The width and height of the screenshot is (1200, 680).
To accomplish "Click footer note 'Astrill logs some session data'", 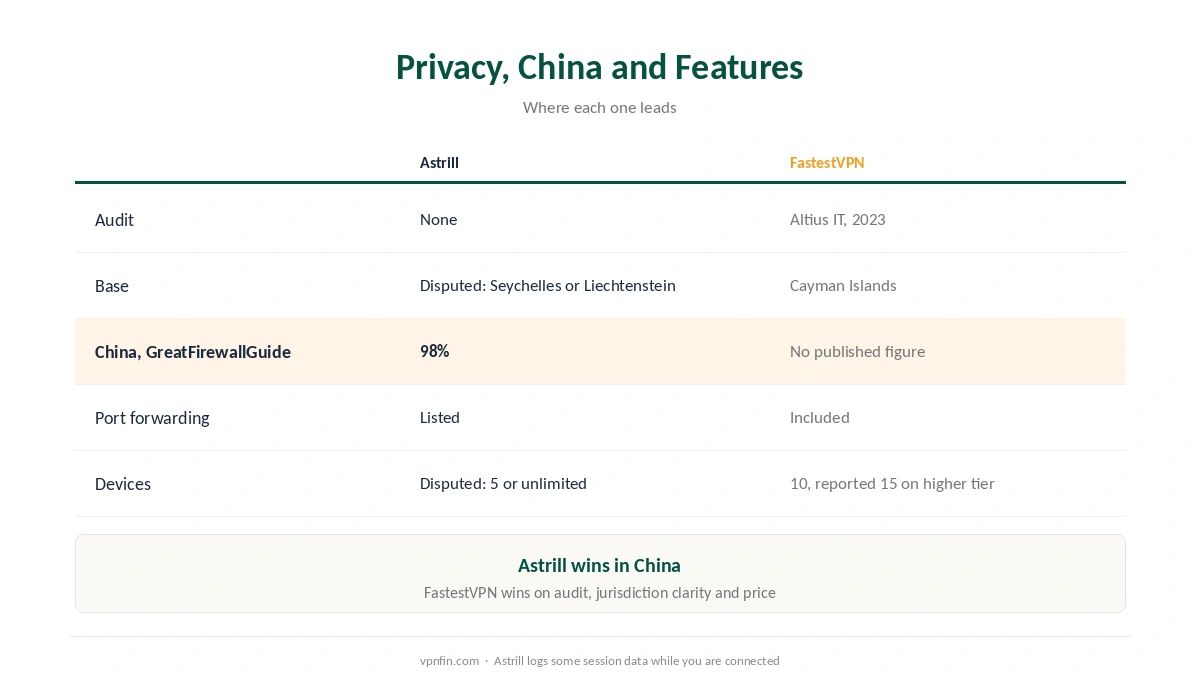I will point(636,661).
